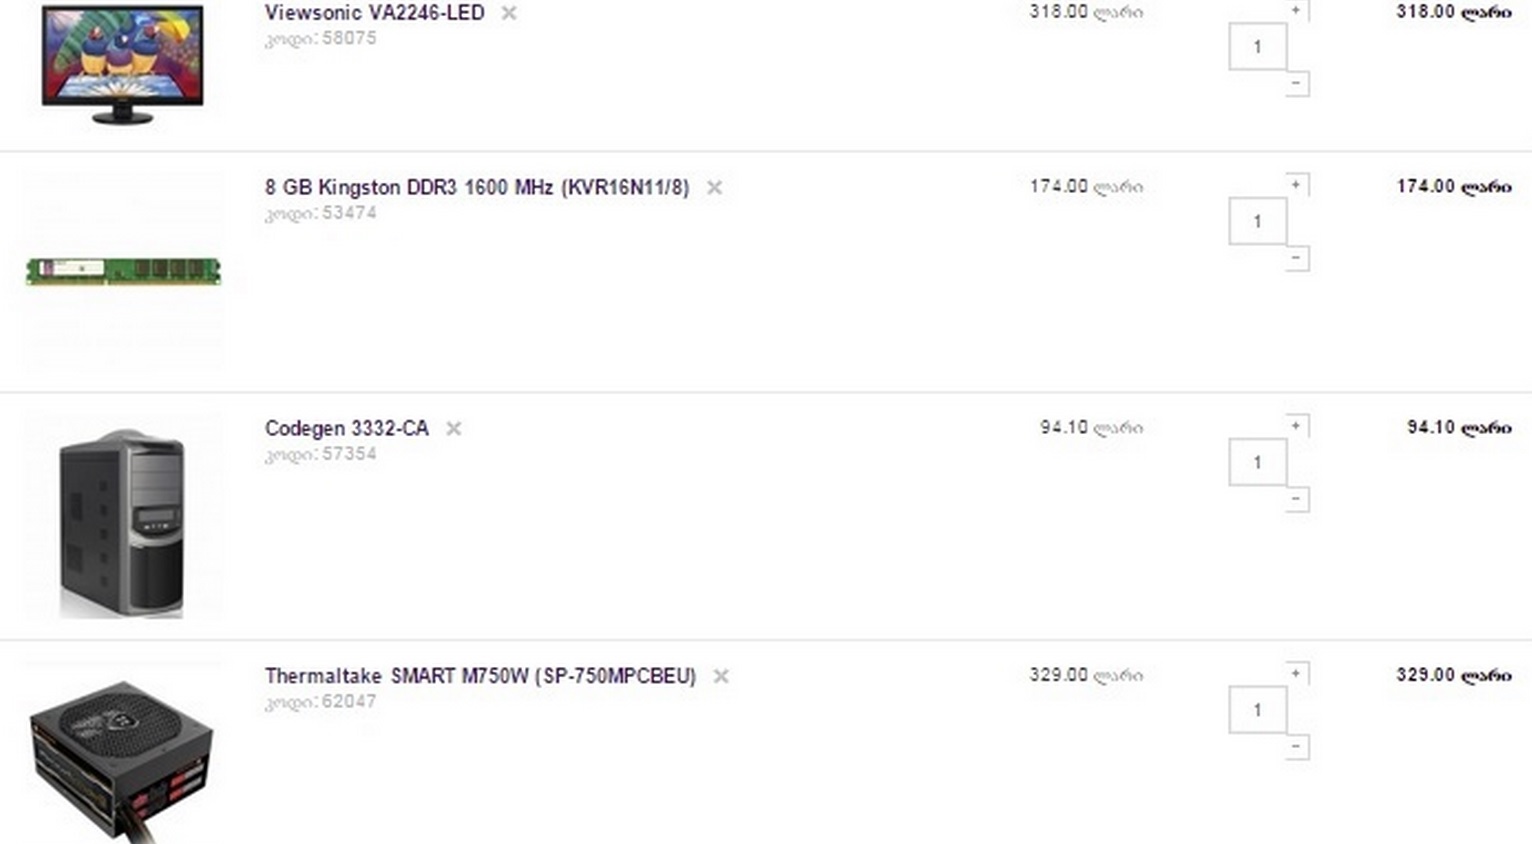Viewport: 1532px width, 844px height.
Task: Decrease quantity of the Viewsonic monitor
Action: coord(1296,84)
